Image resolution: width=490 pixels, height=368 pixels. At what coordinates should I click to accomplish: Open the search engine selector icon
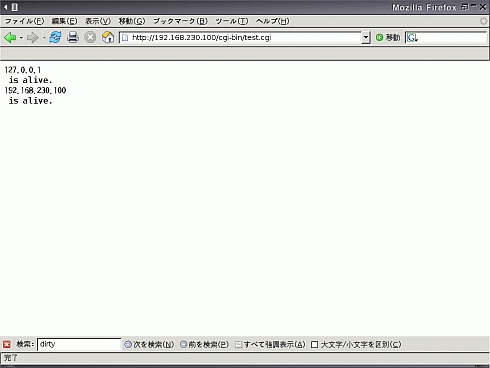click(x=412, y=38)
